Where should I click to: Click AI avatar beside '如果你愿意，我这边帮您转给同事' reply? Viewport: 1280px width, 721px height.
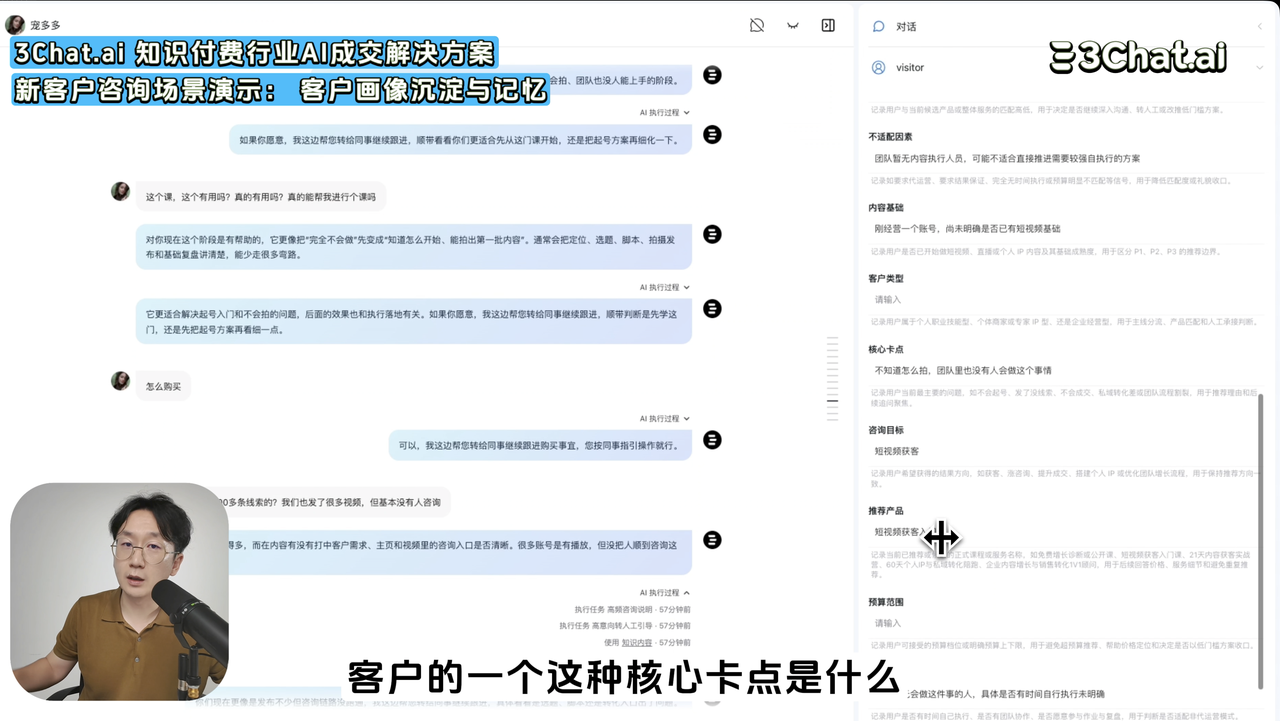712,134
